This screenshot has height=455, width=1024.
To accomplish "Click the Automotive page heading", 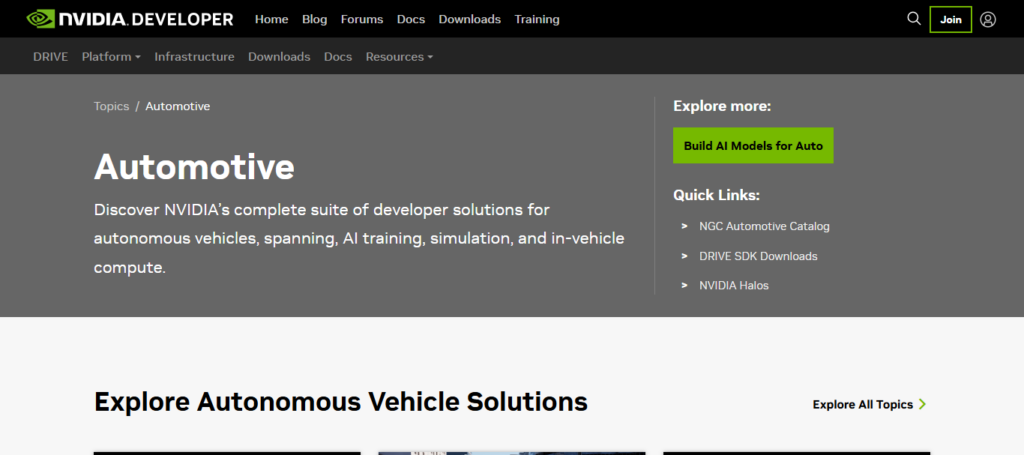I will tap(194, 166).
